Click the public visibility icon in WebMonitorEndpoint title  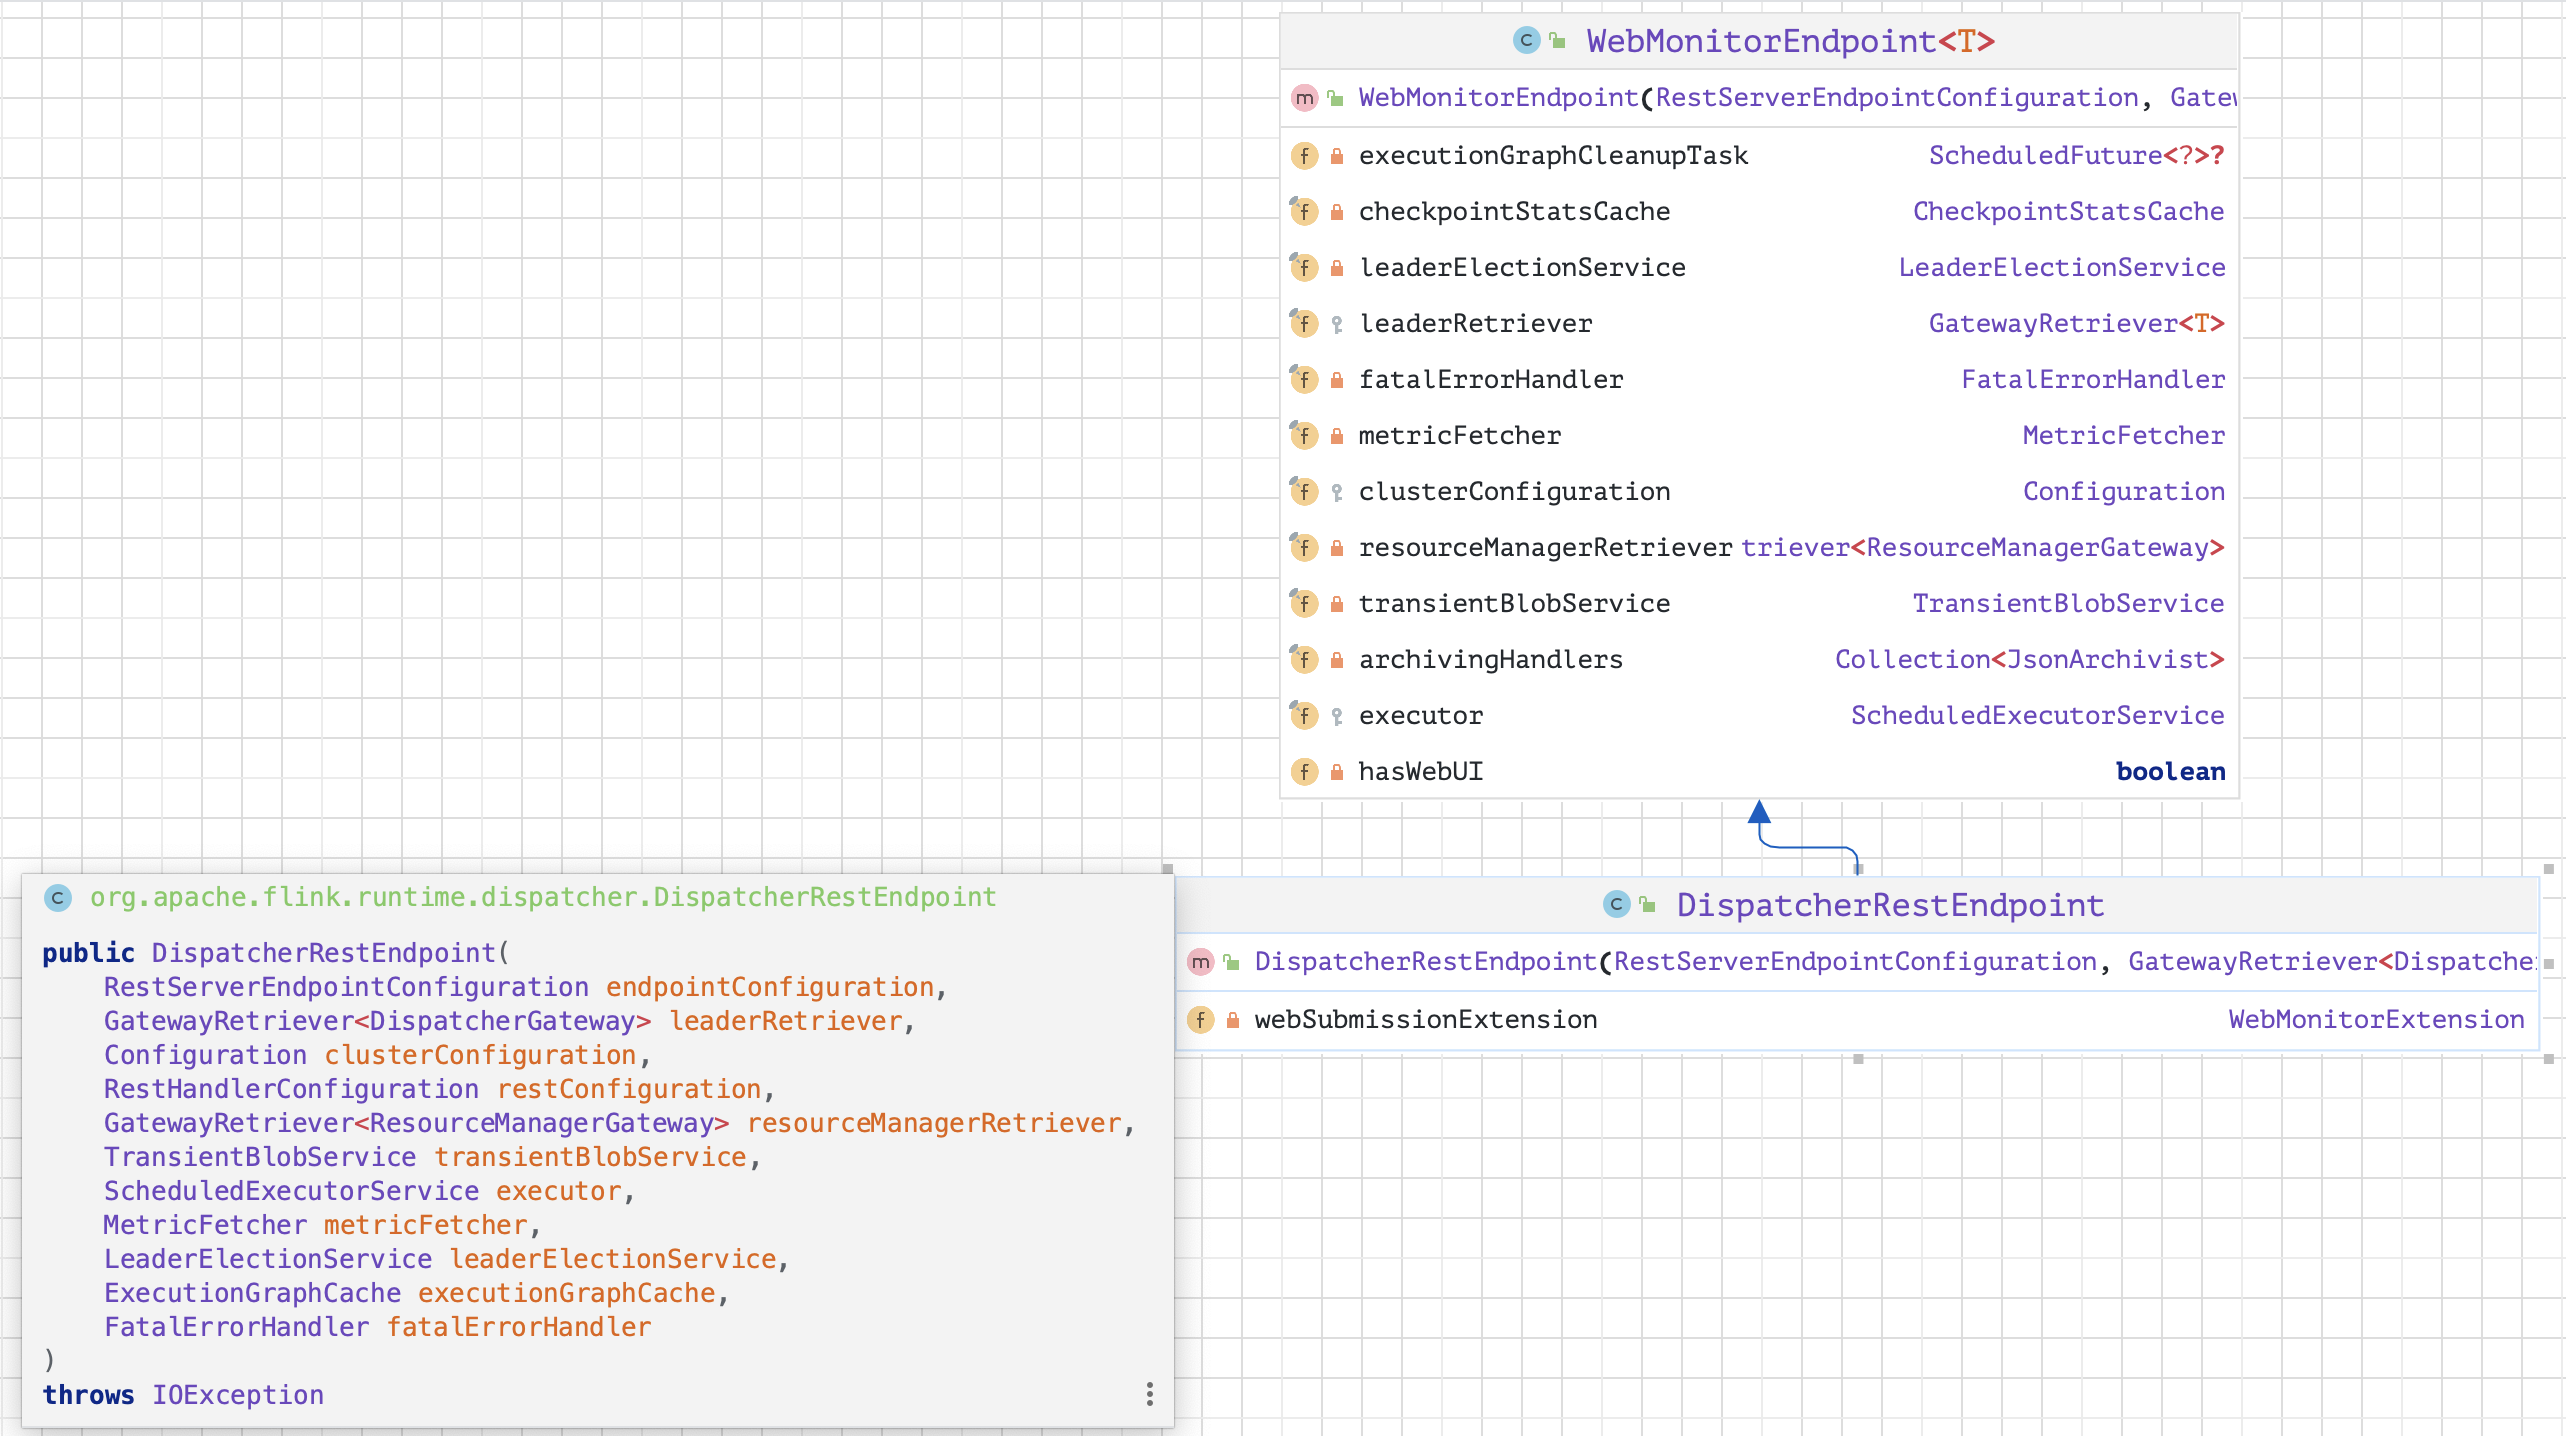click(x=1558, y=40)
